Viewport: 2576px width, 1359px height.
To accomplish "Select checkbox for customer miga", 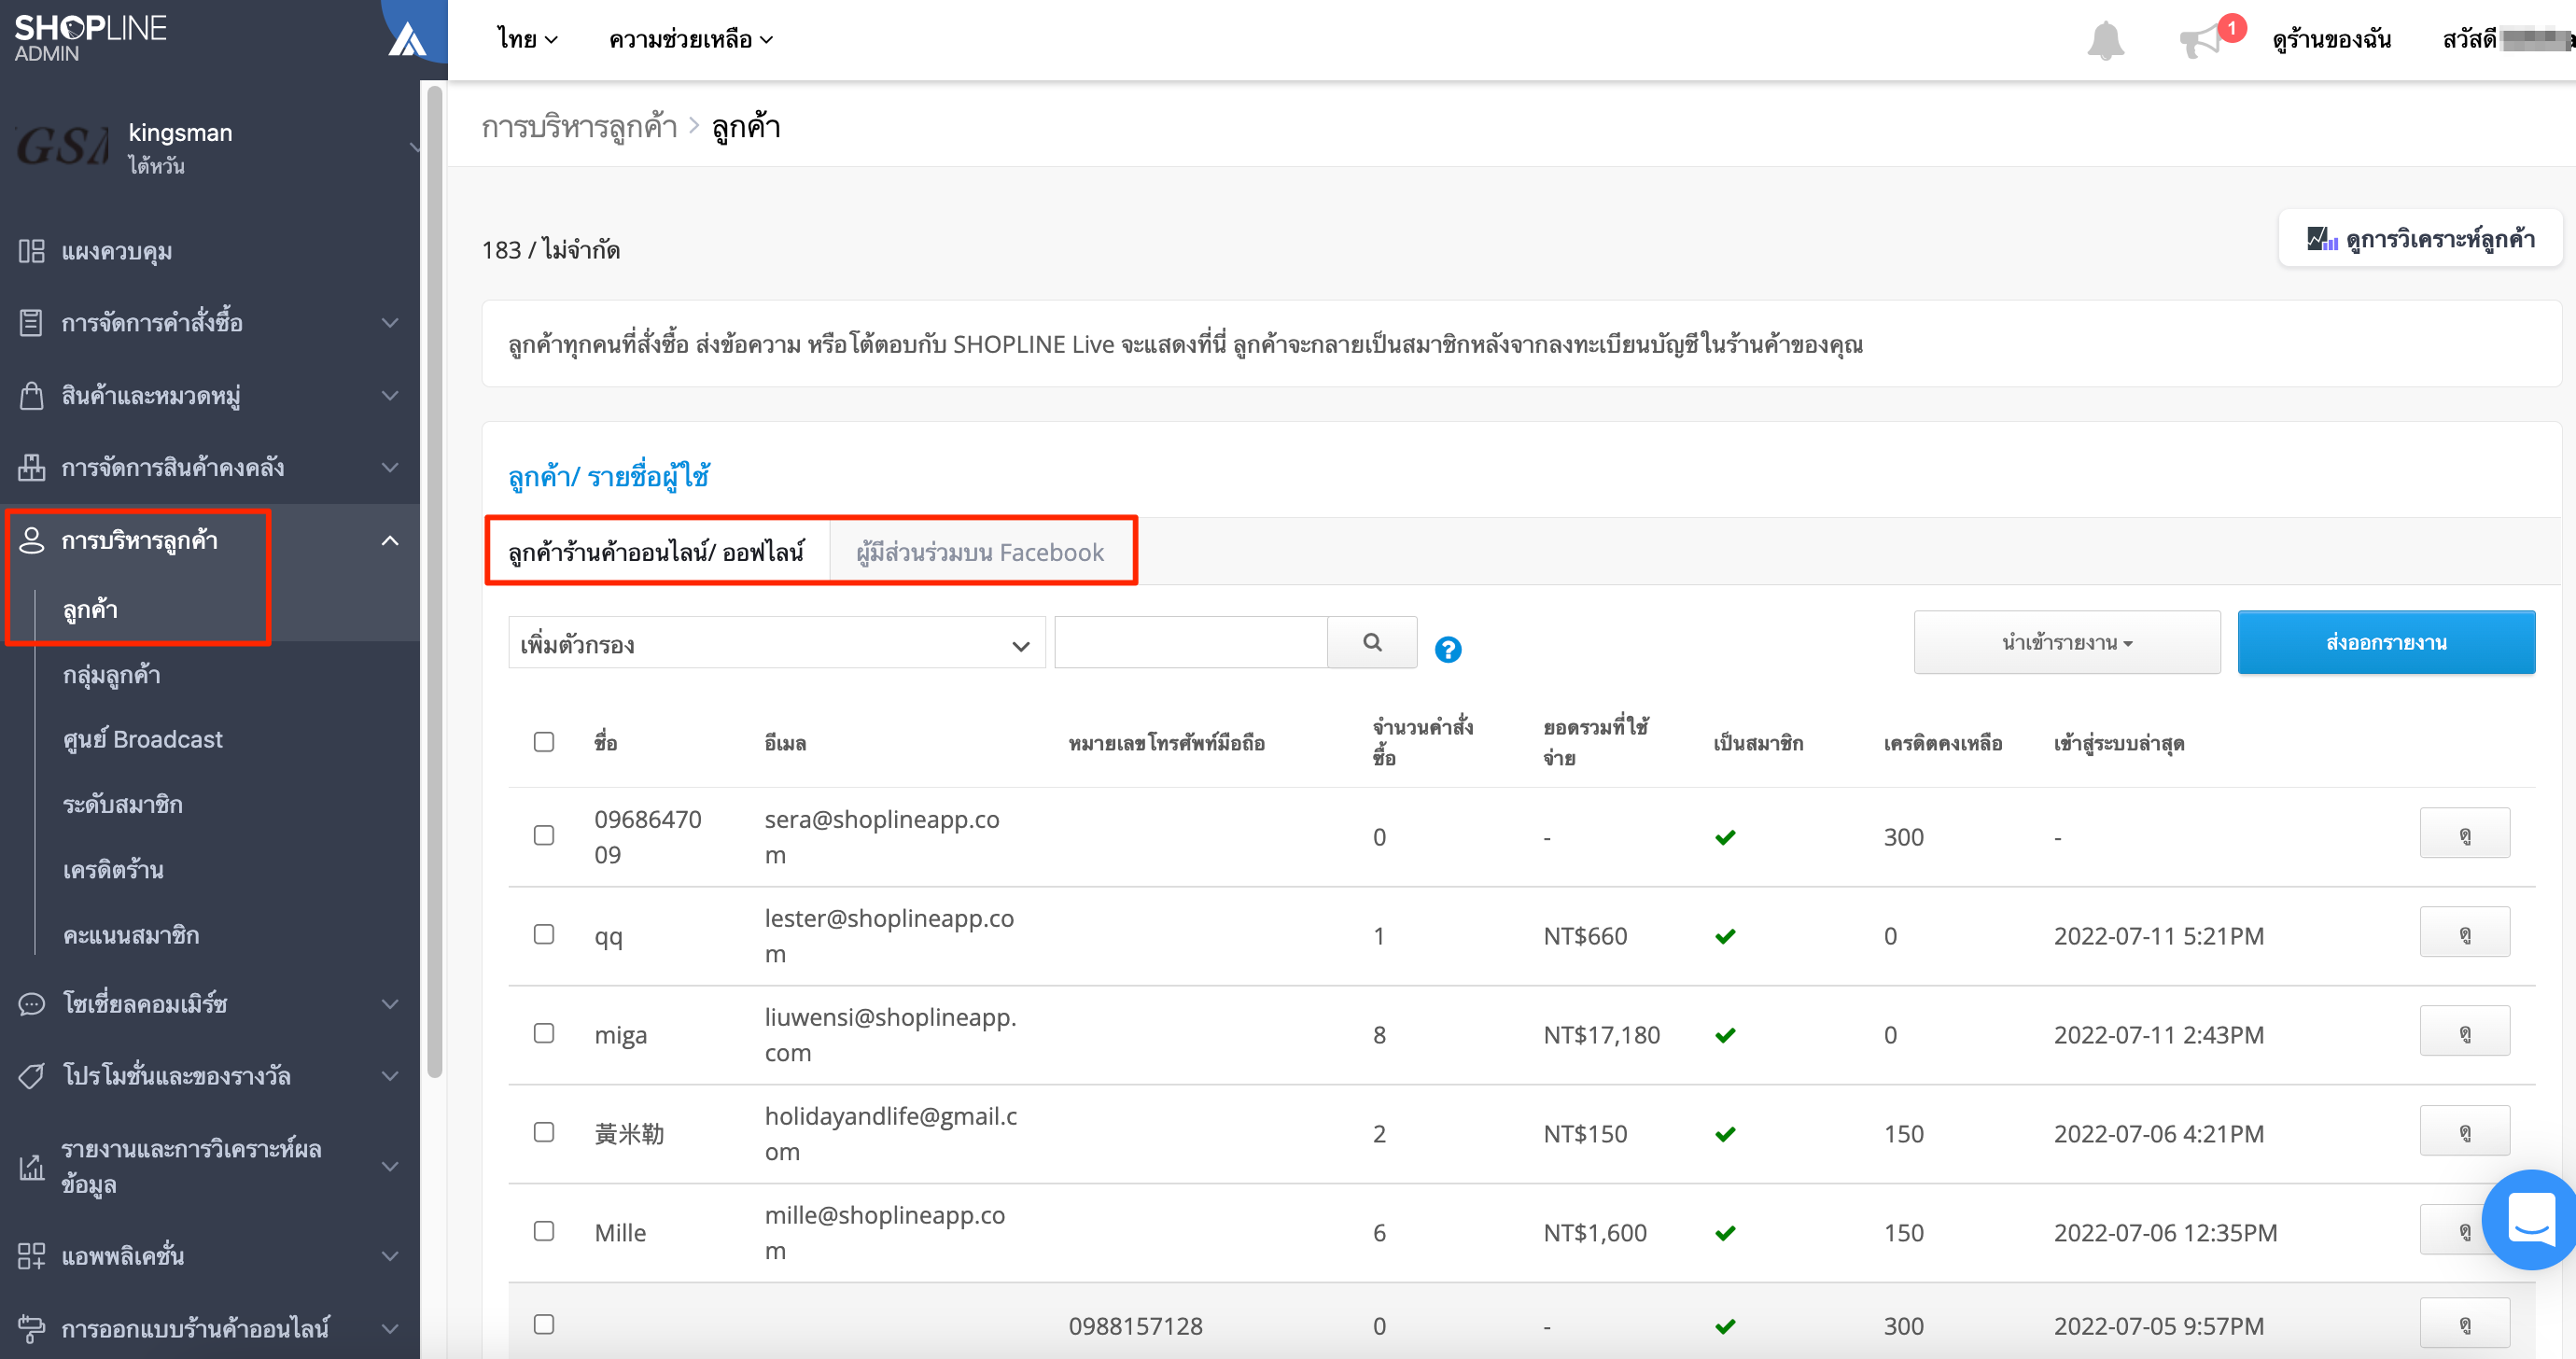I will pyautogui.click(x=544, y=1033).
